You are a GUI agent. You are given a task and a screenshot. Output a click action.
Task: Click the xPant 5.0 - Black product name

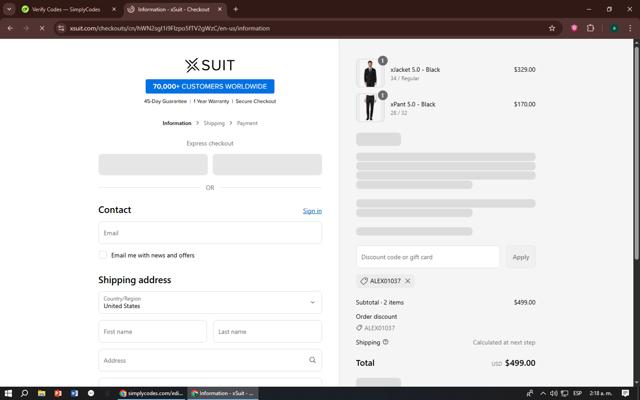(x=413, y=104)
